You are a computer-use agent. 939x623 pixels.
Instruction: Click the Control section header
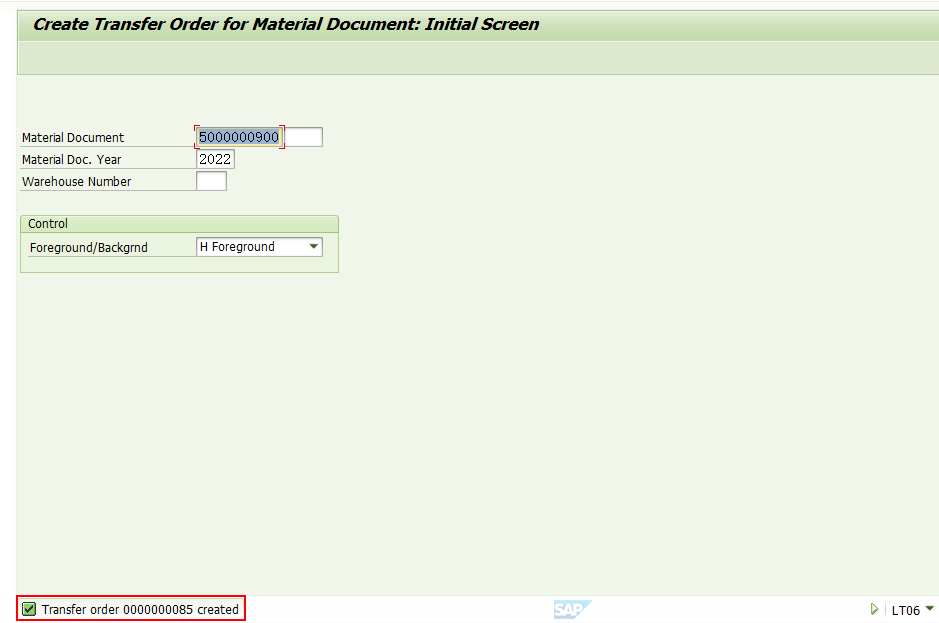[46, 223]
